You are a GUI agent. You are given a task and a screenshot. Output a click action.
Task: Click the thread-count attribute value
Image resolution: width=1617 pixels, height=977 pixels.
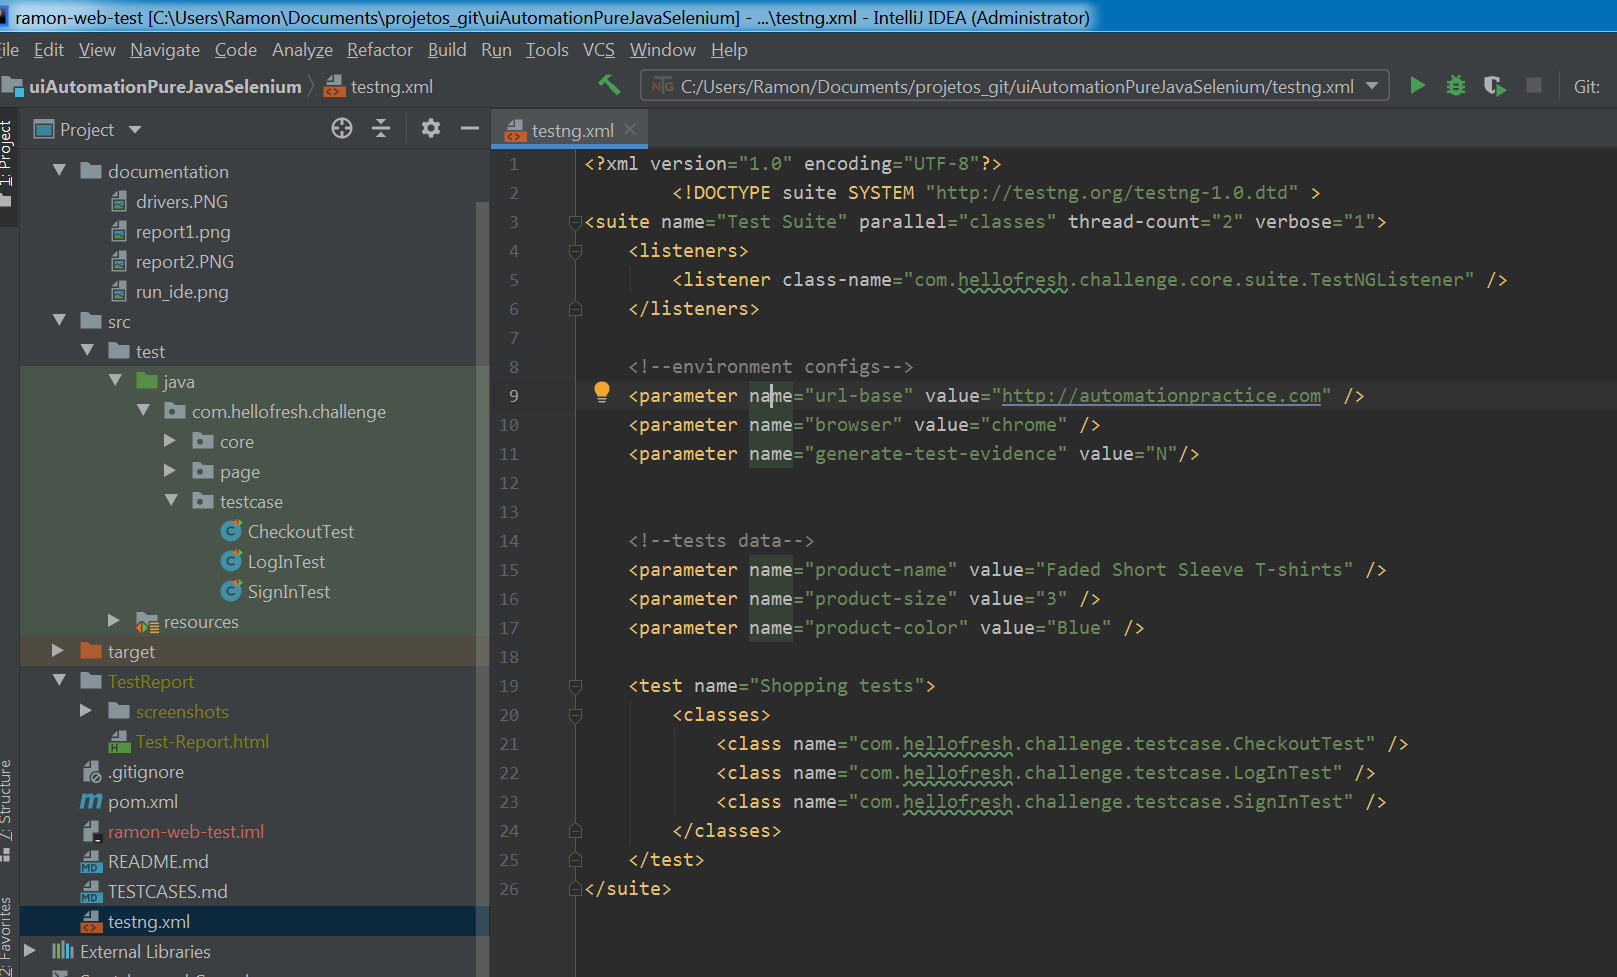click(1227, 222)
